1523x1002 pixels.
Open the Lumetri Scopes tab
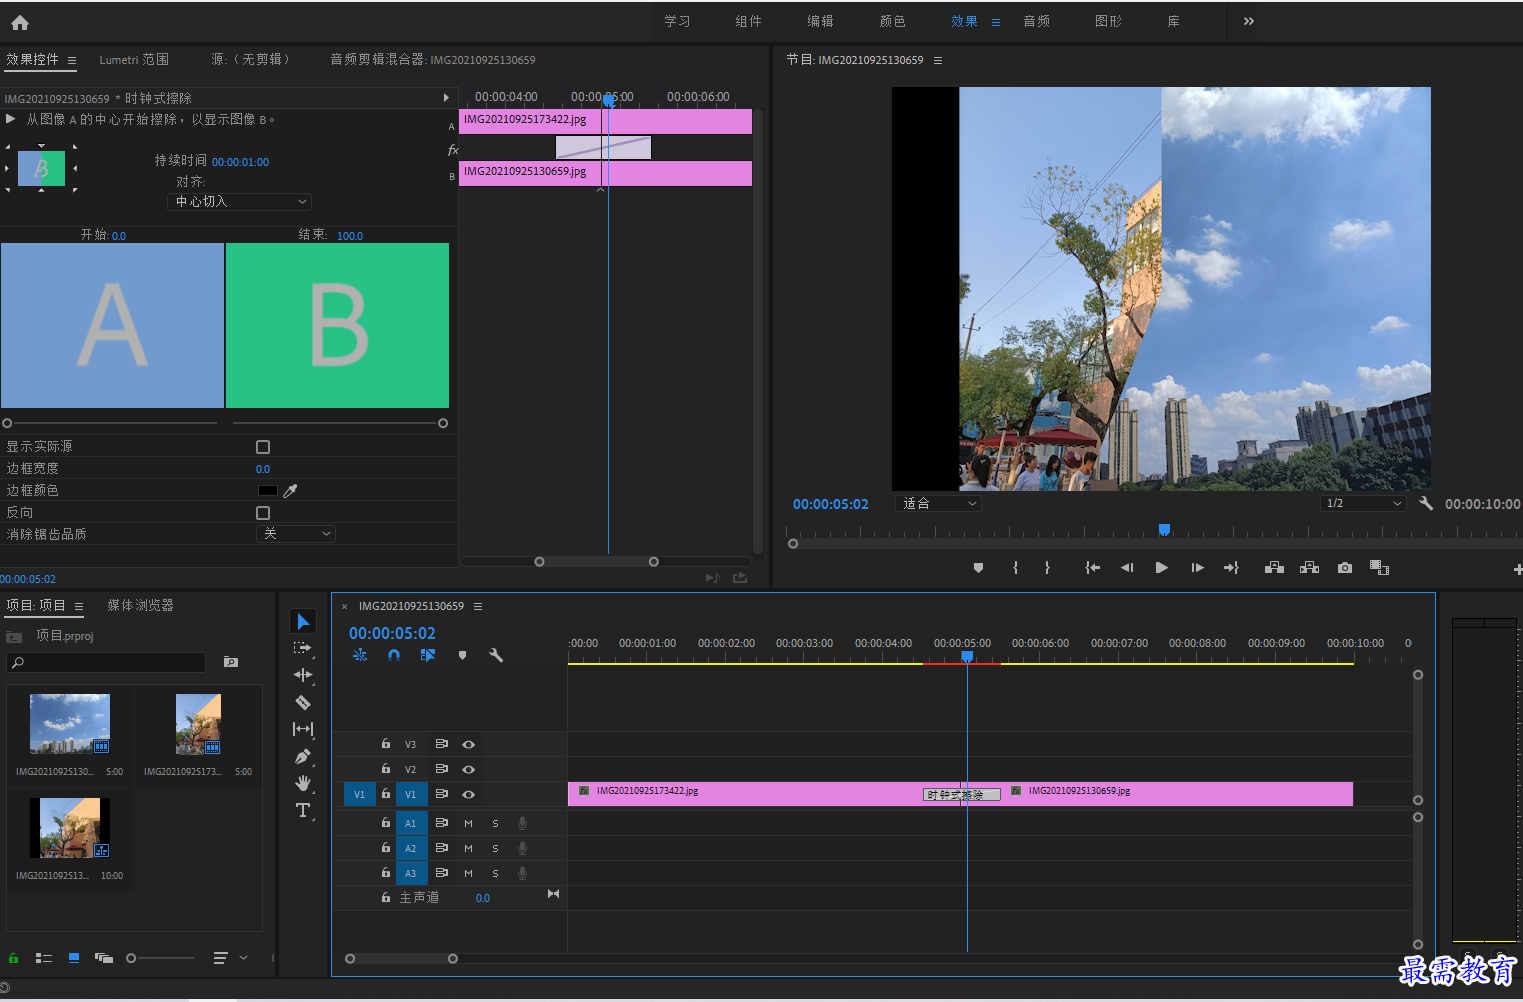coord(134,60)
